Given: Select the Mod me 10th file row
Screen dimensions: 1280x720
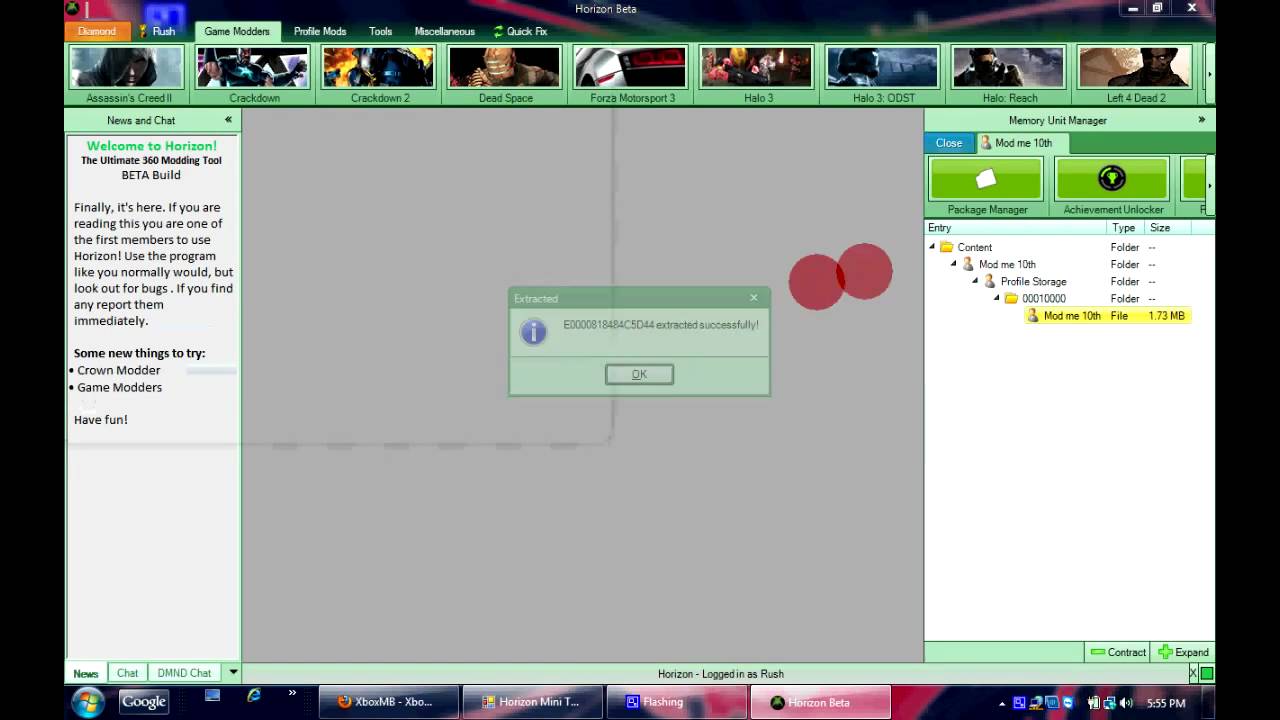Looking at the screenshot, I should [x=1108, y=316].
